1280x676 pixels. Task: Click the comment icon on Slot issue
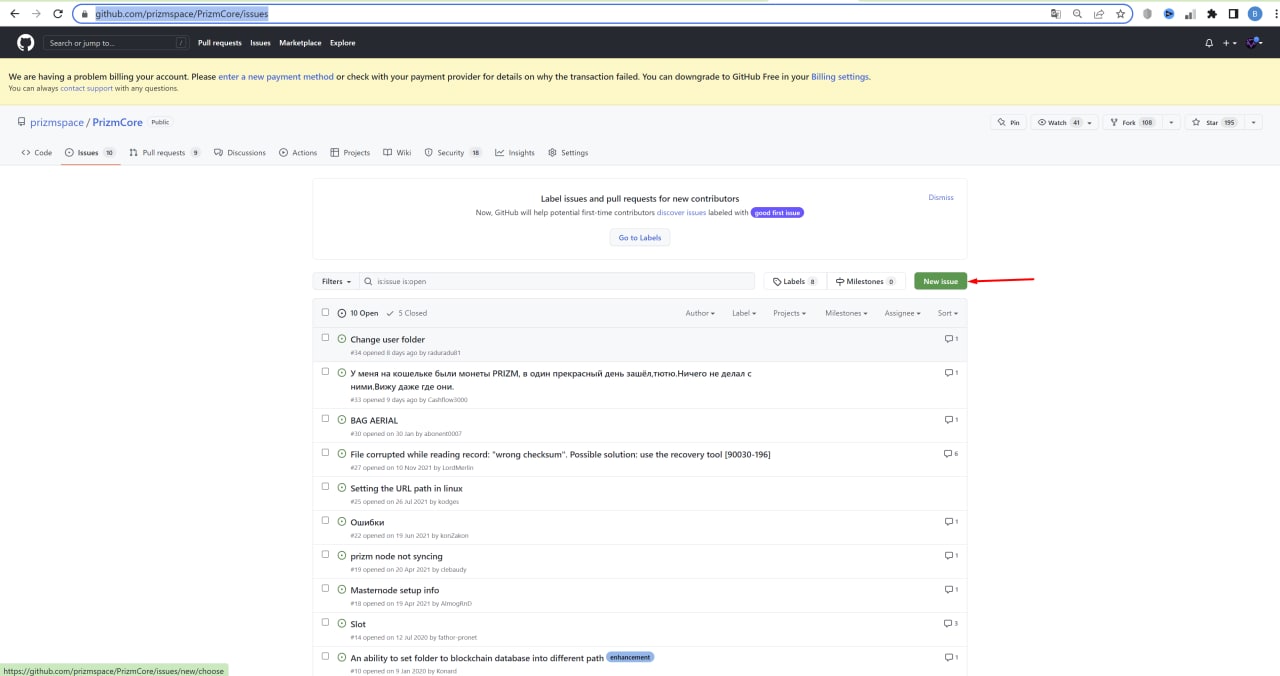click(949, 624)
